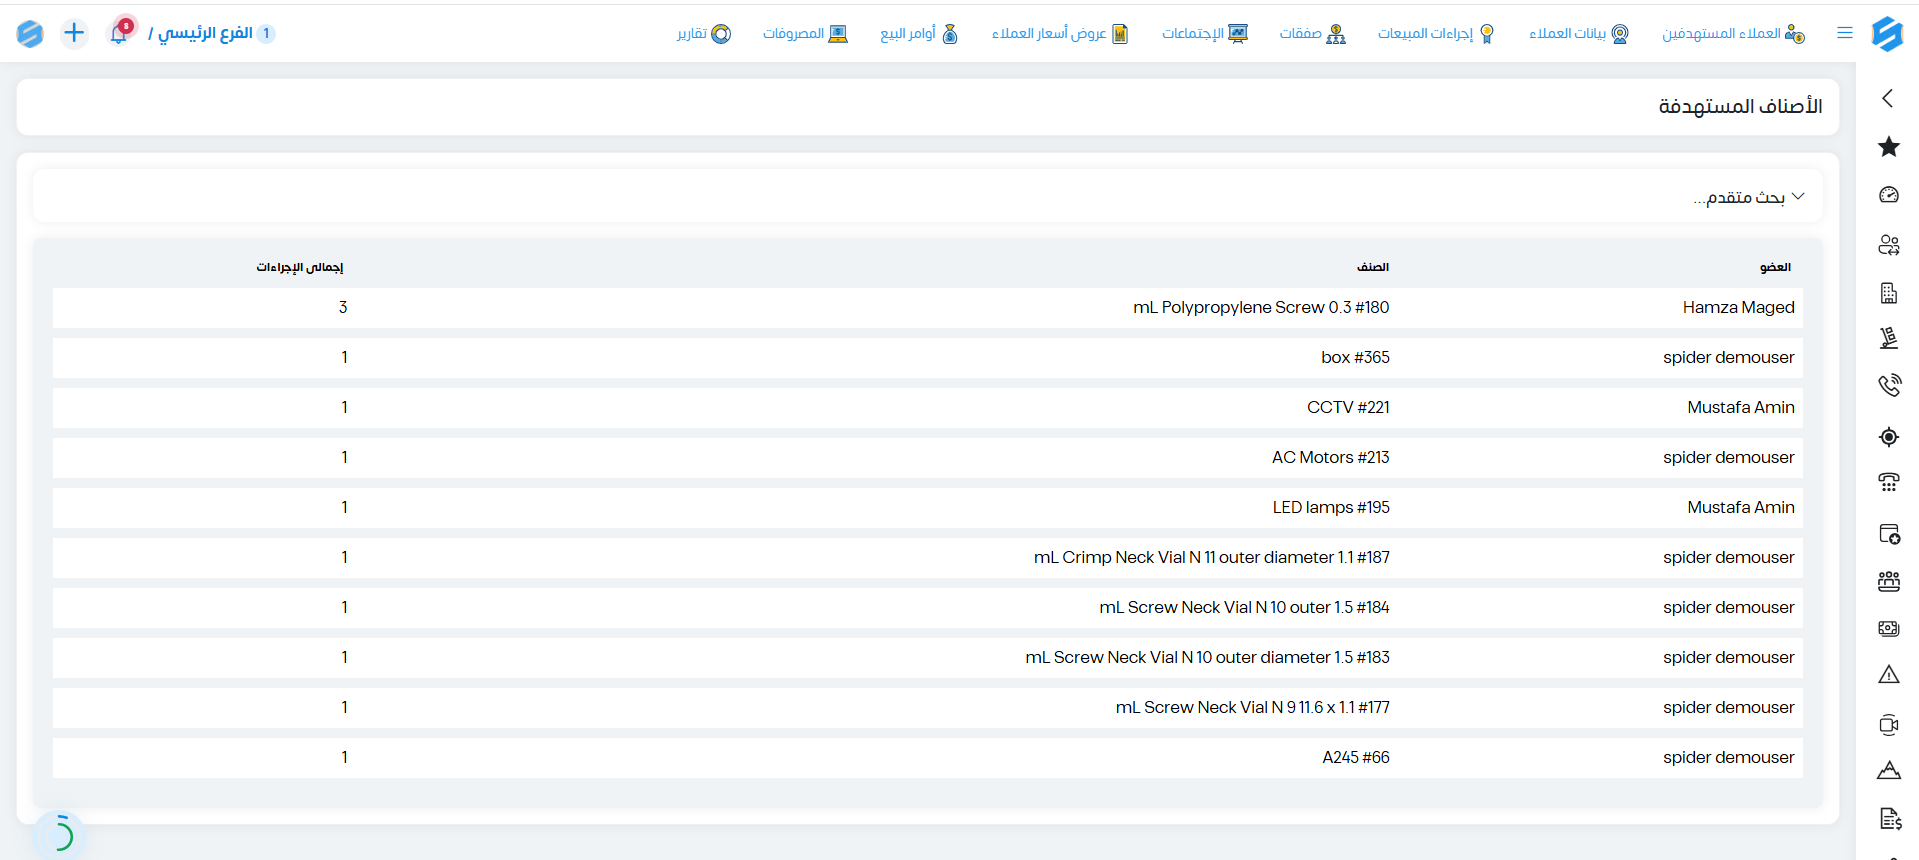Click the blue plus add icon
The height and width of the screenshot is (860, 1919).
(74, 33)
